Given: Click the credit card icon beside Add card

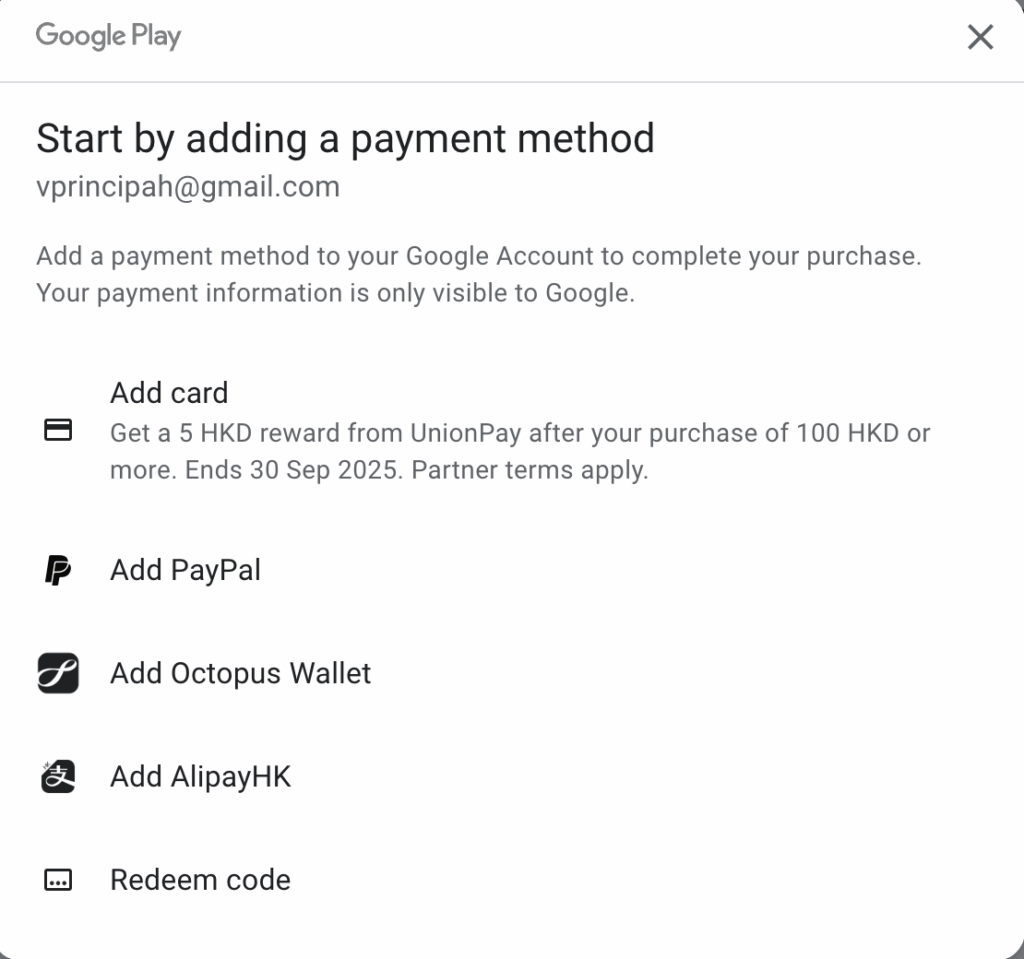Looking at the screenshot, I should [x=59, y=431].
